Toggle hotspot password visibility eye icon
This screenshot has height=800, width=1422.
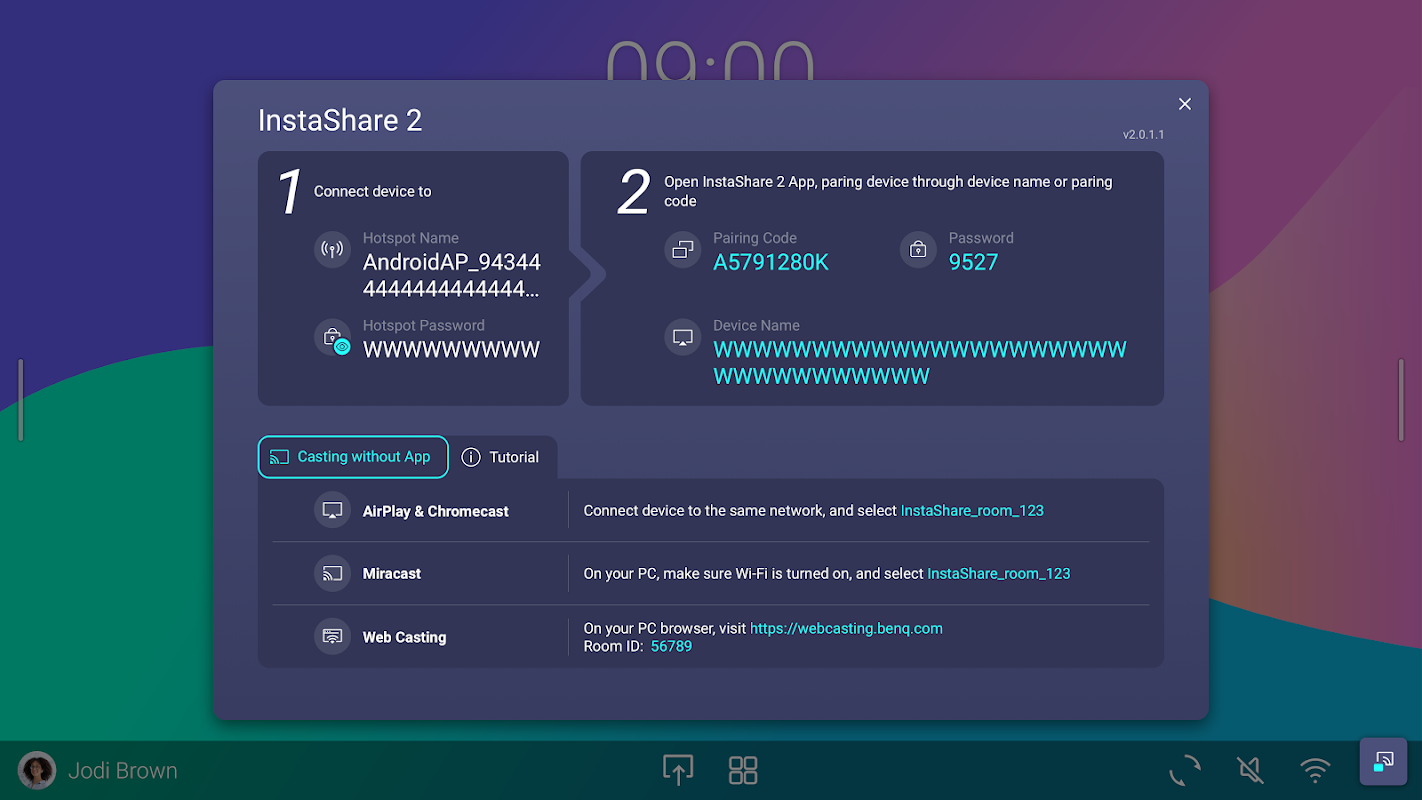pos(342,347)
